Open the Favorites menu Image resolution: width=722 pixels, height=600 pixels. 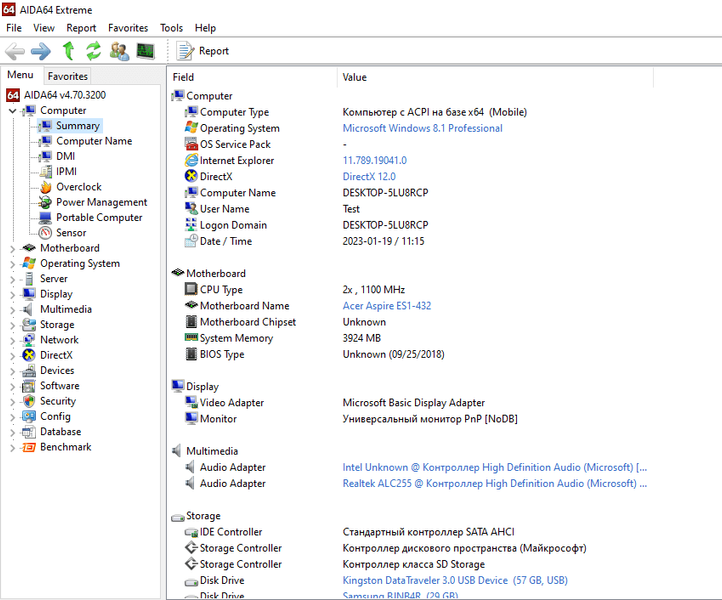tap(128, 28)
